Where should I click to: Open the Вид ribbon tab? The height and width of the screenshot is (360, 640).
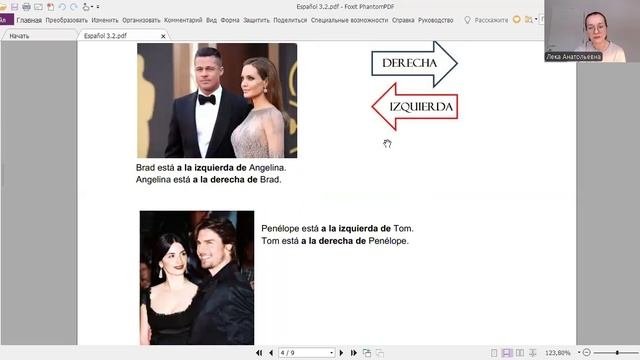tap(211, 20)
